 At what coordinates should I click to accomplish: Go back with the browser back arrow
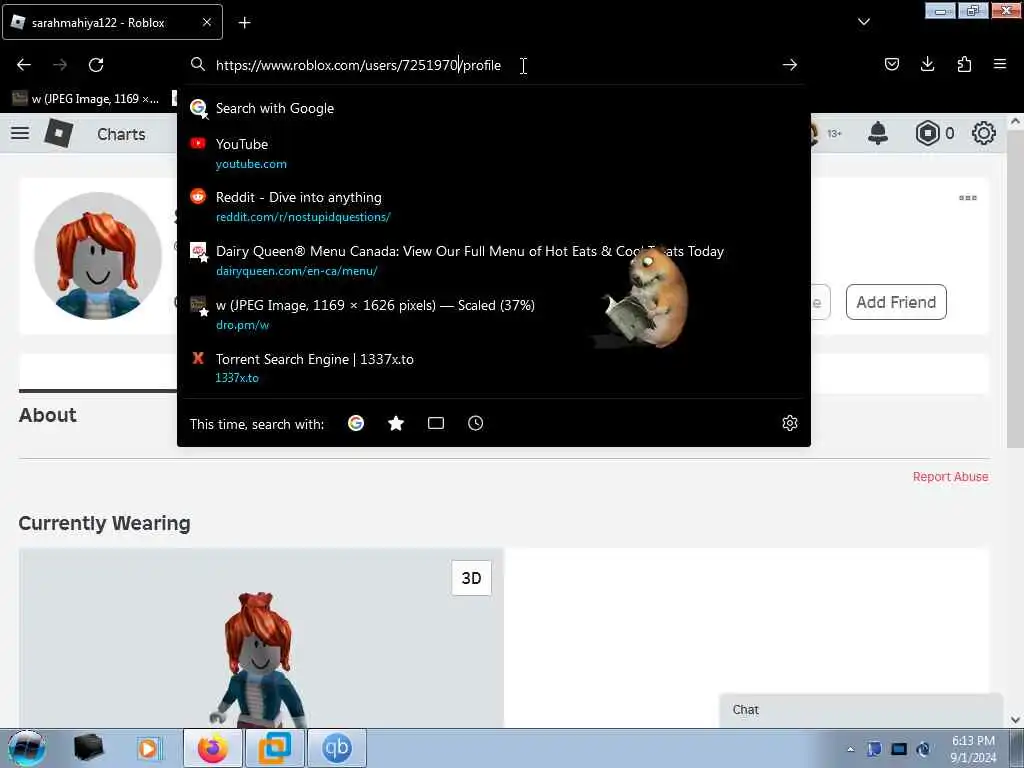(x=24, y=65)
